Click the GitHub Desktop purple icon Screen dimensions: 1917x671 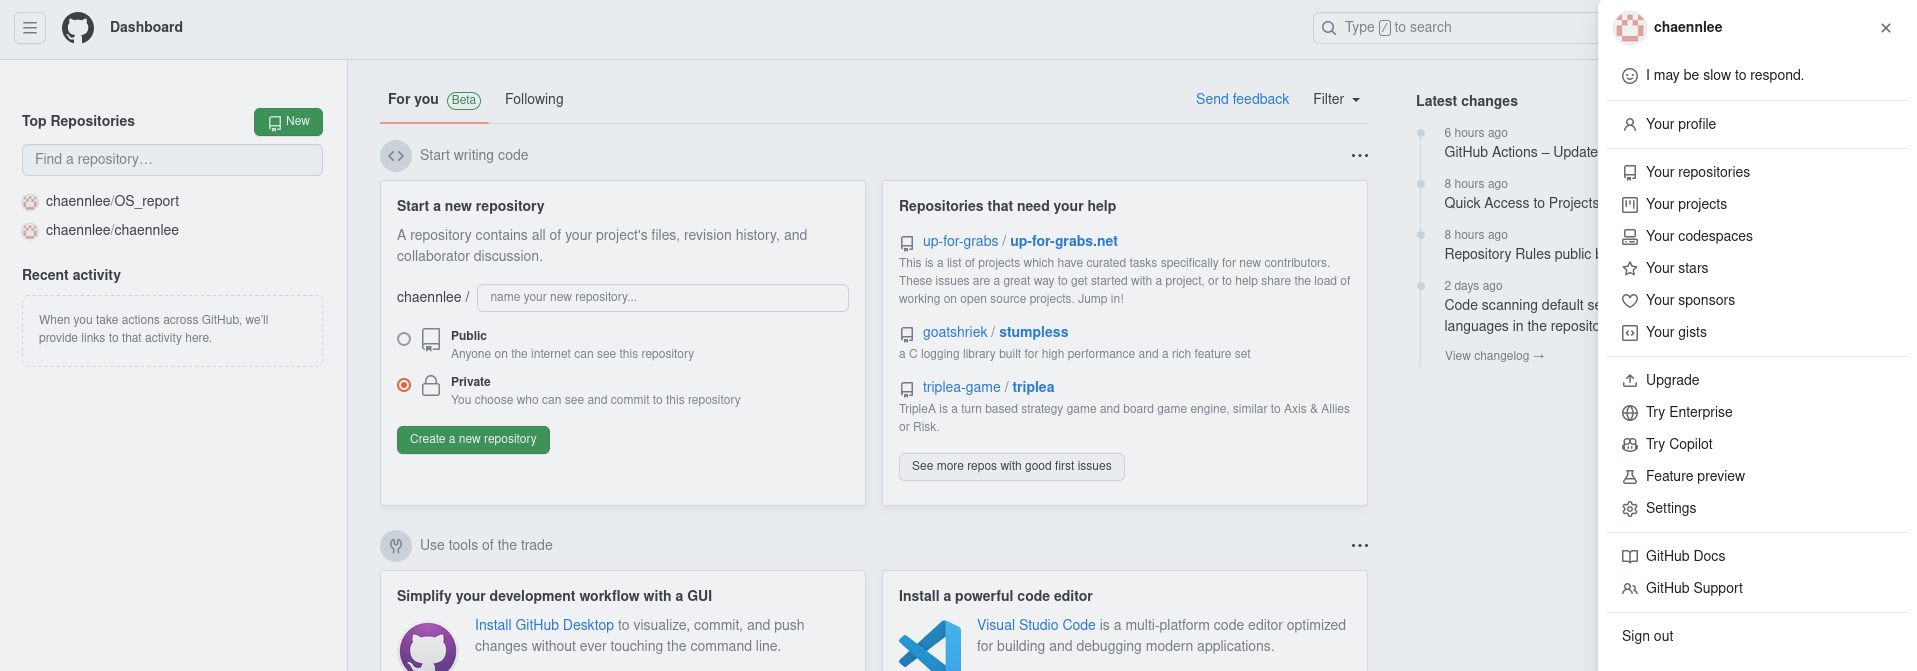click(428, 646)
